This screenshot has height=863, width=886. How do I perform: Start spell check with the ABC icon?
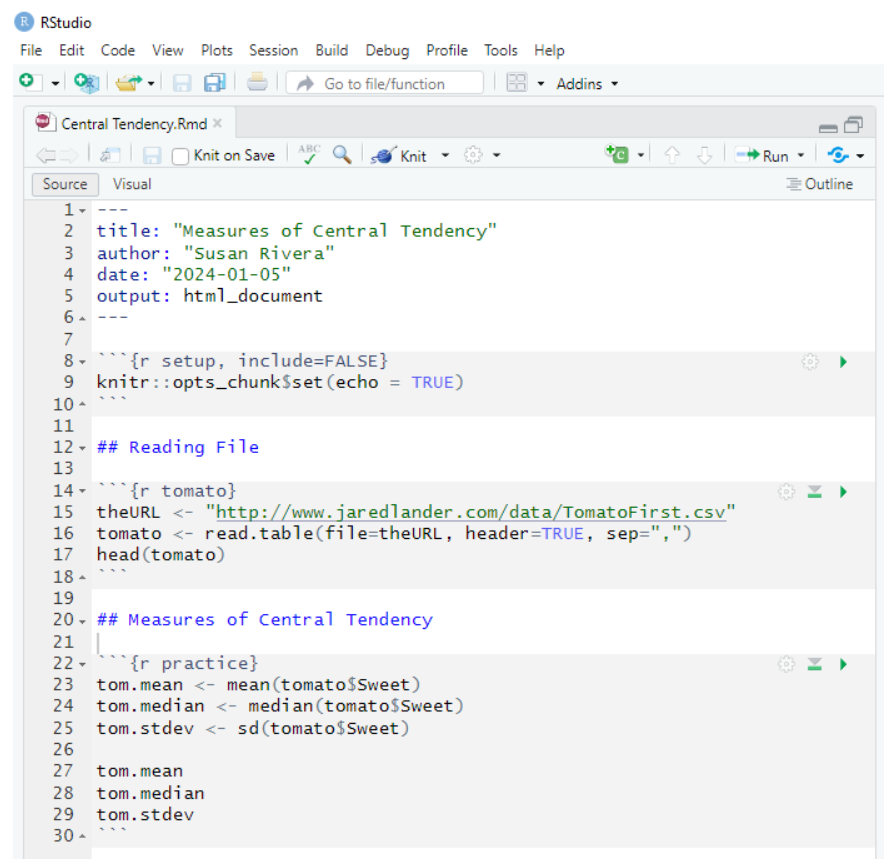tap(307, 155)
